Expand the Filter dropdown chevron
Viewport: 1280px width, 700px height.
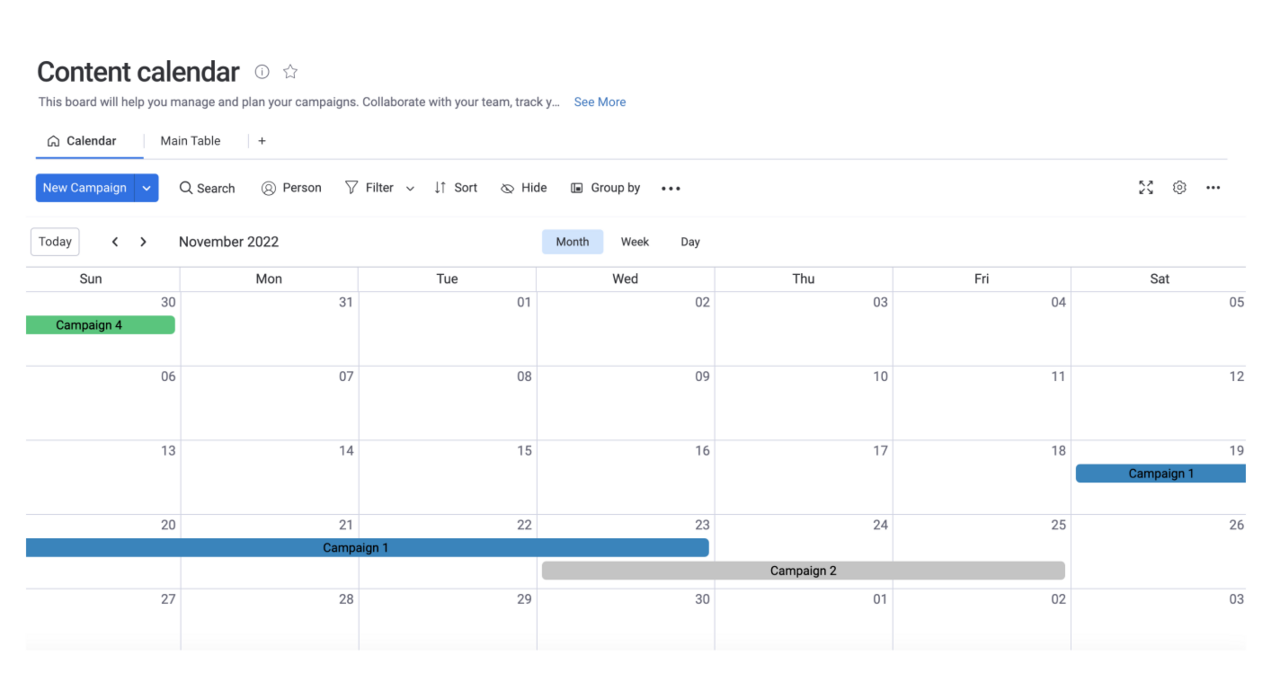click(x=410, y=189)
